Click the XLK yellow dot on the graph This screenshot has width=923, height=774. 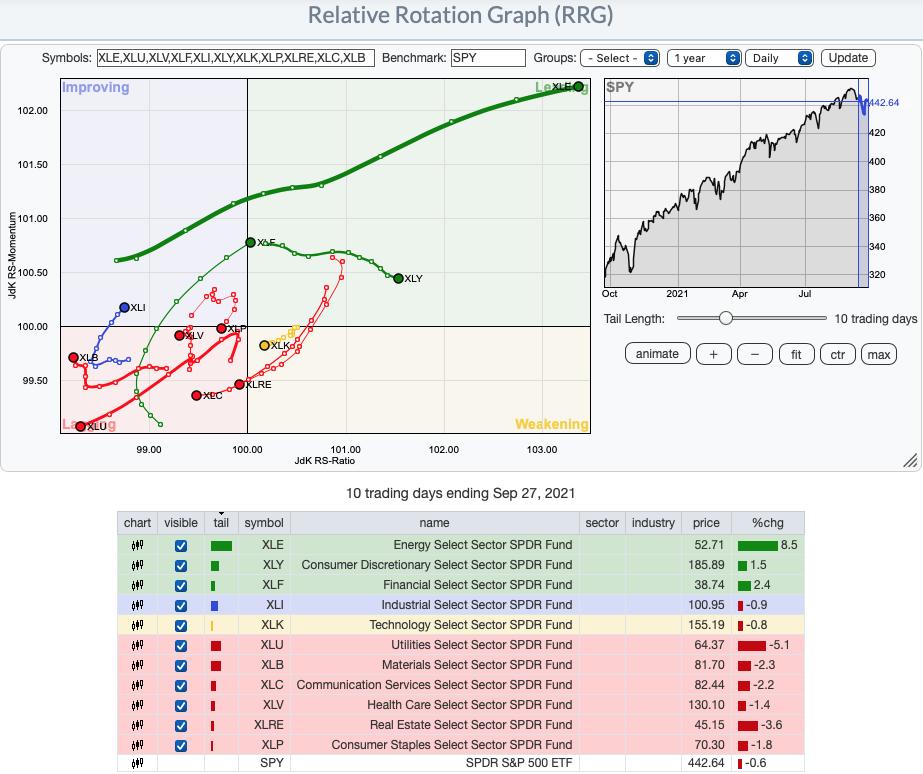pos(264,346)
